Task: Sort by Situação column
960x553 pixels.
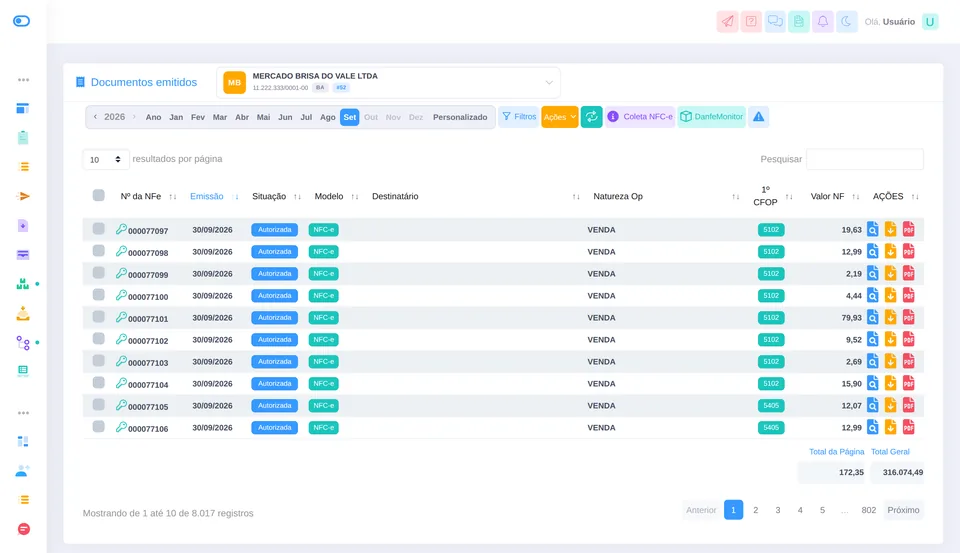Action: pyautogui.click(x=269, y=196)
